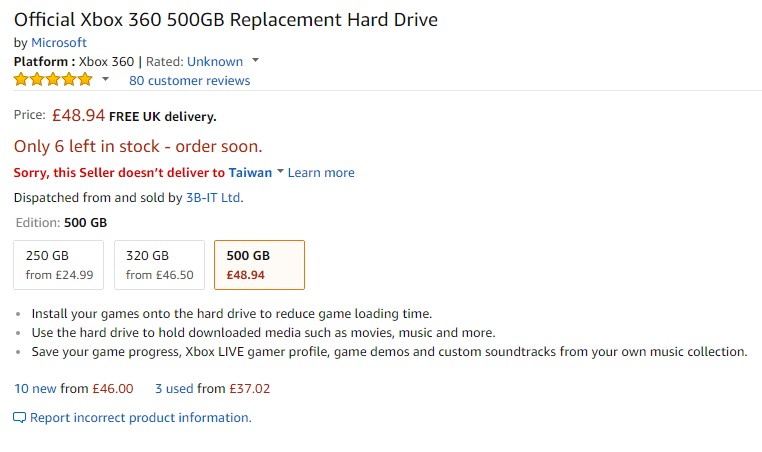Click the five-star rating icon
762x452 pixels.
[x=53, y=80]
